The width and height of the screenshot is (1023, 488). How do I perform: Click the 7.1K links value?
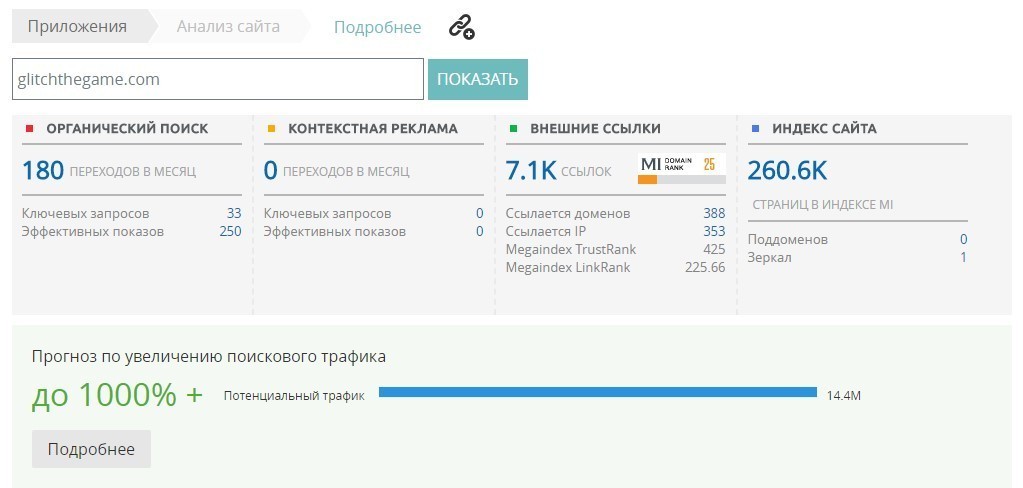(531, 171)
